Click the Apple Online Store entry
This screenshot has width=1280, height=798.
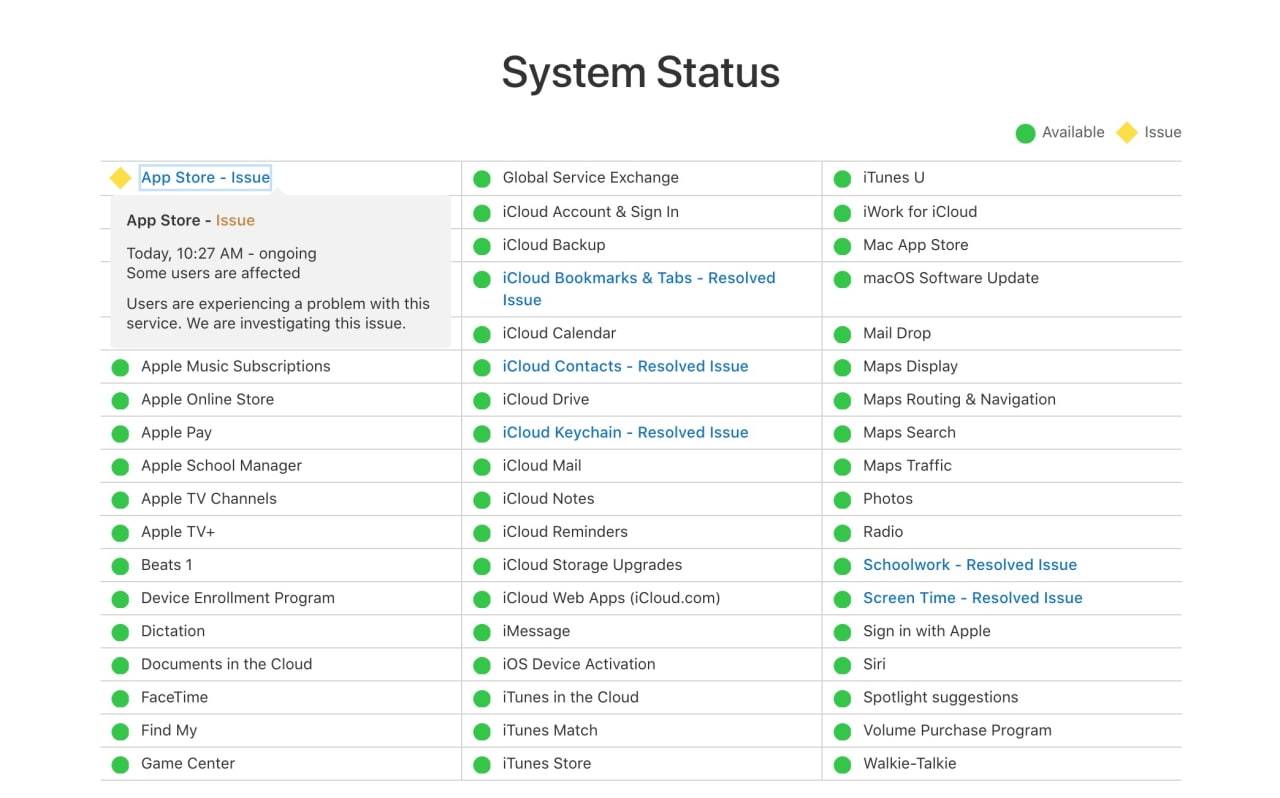pos(207,400)
